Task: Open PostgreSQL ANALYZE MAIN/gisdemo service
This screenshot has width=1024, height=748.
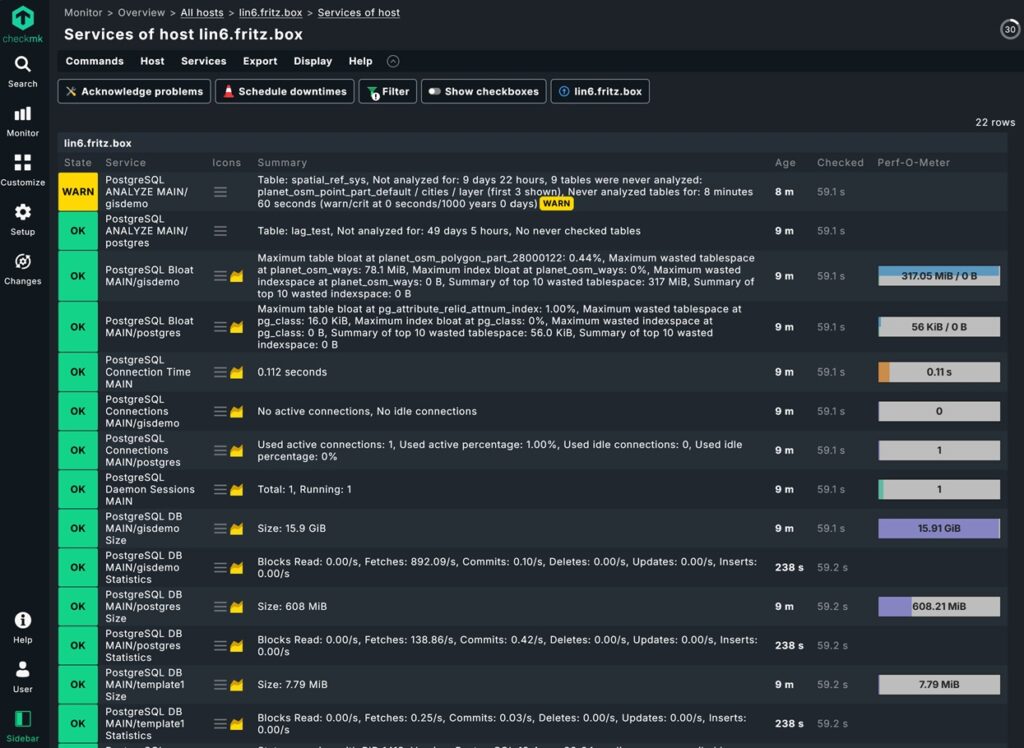Action: tap(146, 192)
